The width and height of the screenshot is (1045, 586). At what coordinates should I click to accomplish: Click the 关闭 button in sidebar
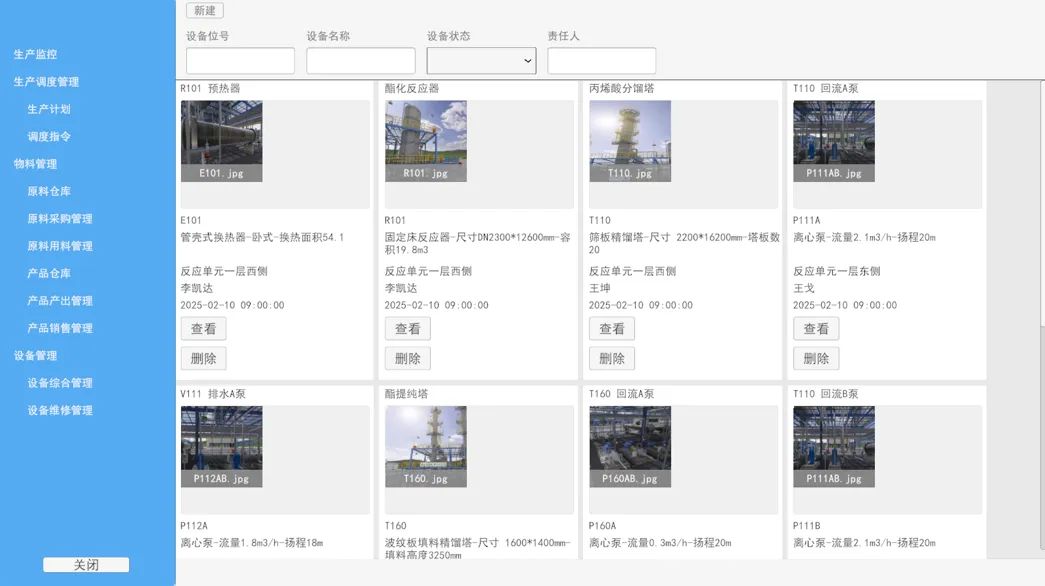pyautogui.click(x=86, y=565)
